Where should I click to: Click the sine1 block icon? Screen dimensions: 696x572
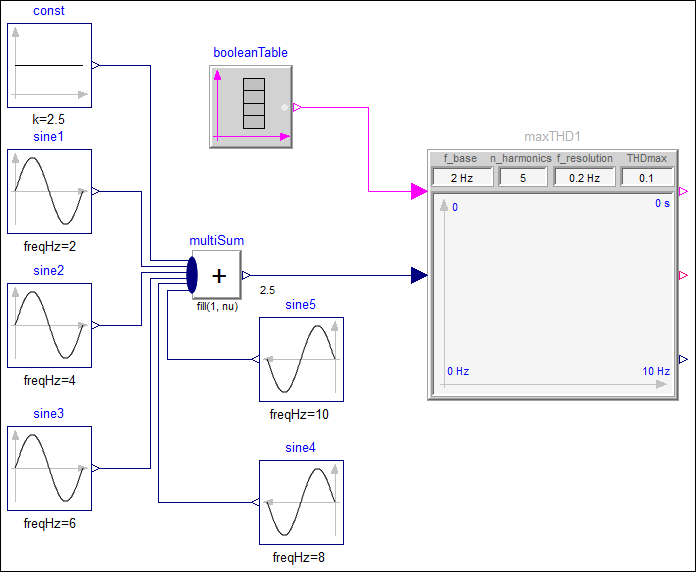(49, 192)
